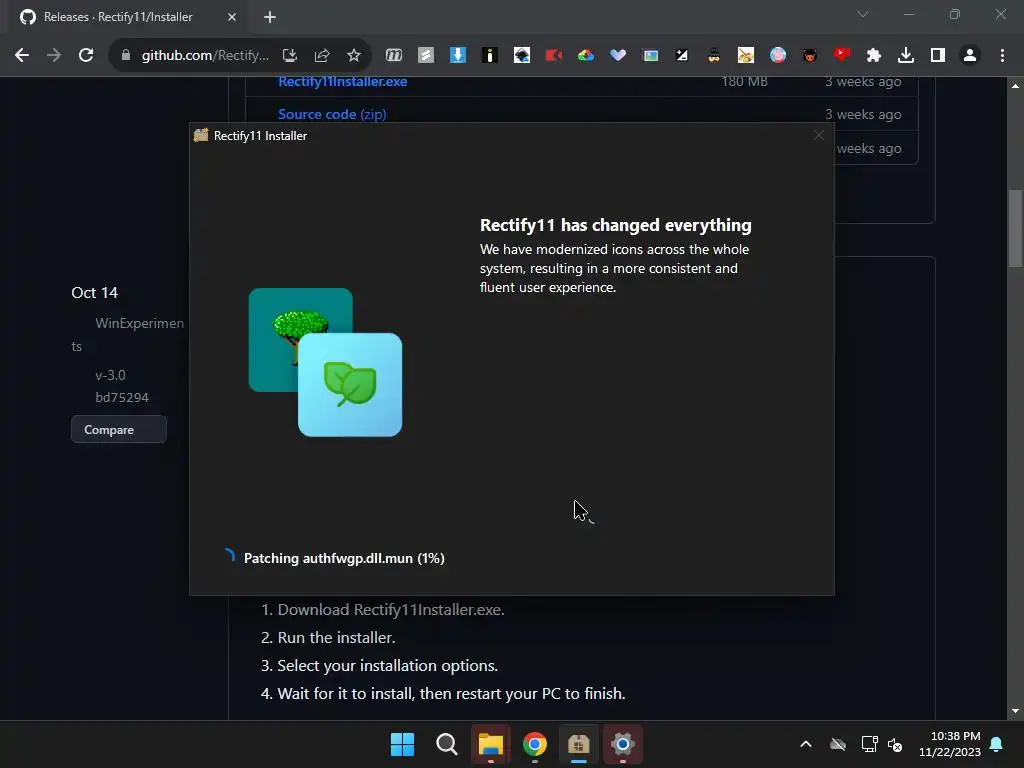Open the red video camera extension
Screen dimensions: 1024x768
tap(554, 56)
